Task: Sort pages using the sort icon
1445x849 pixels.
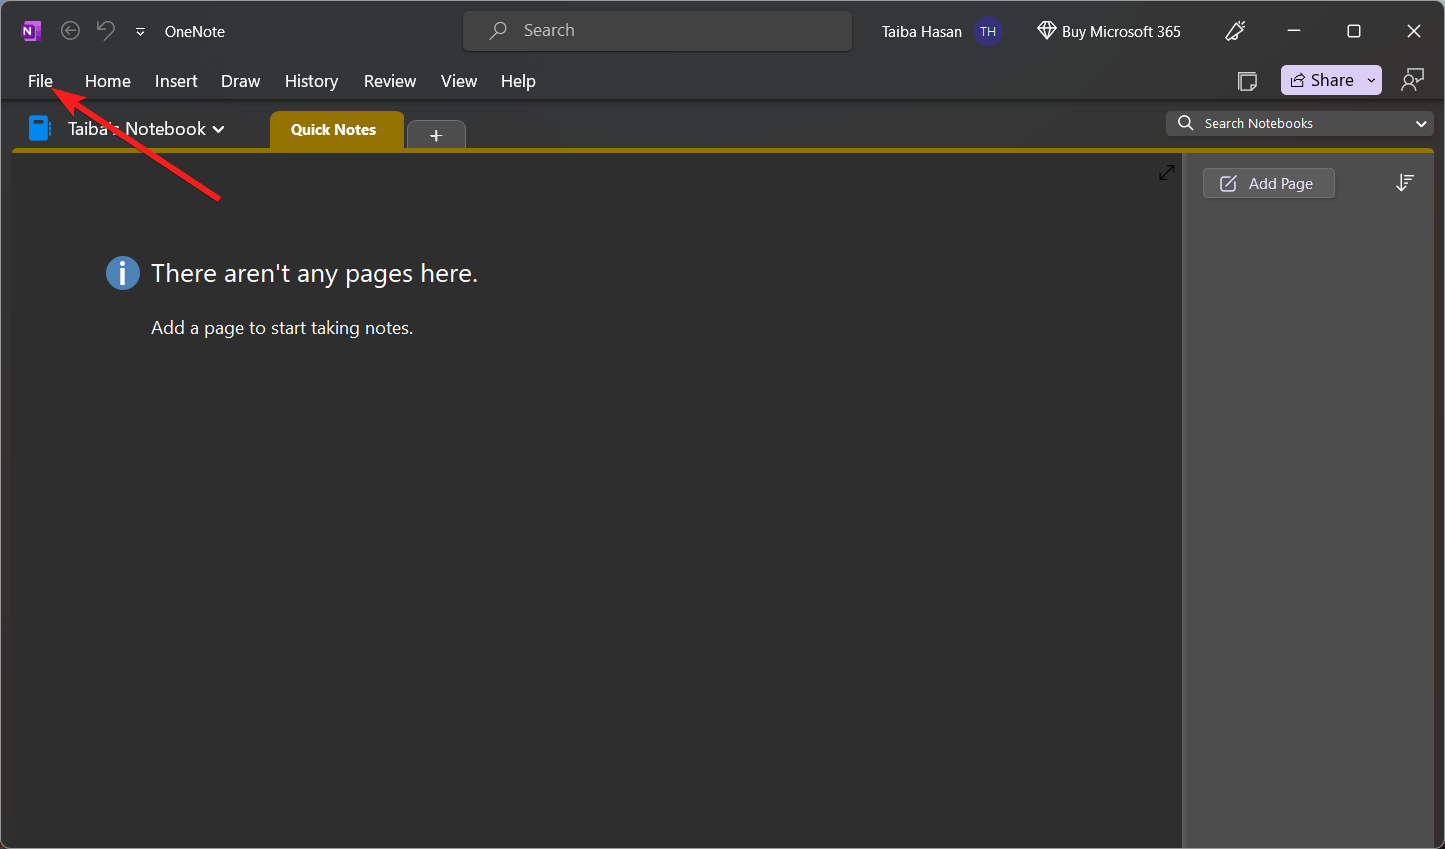Action: (x=1405, y=183)
